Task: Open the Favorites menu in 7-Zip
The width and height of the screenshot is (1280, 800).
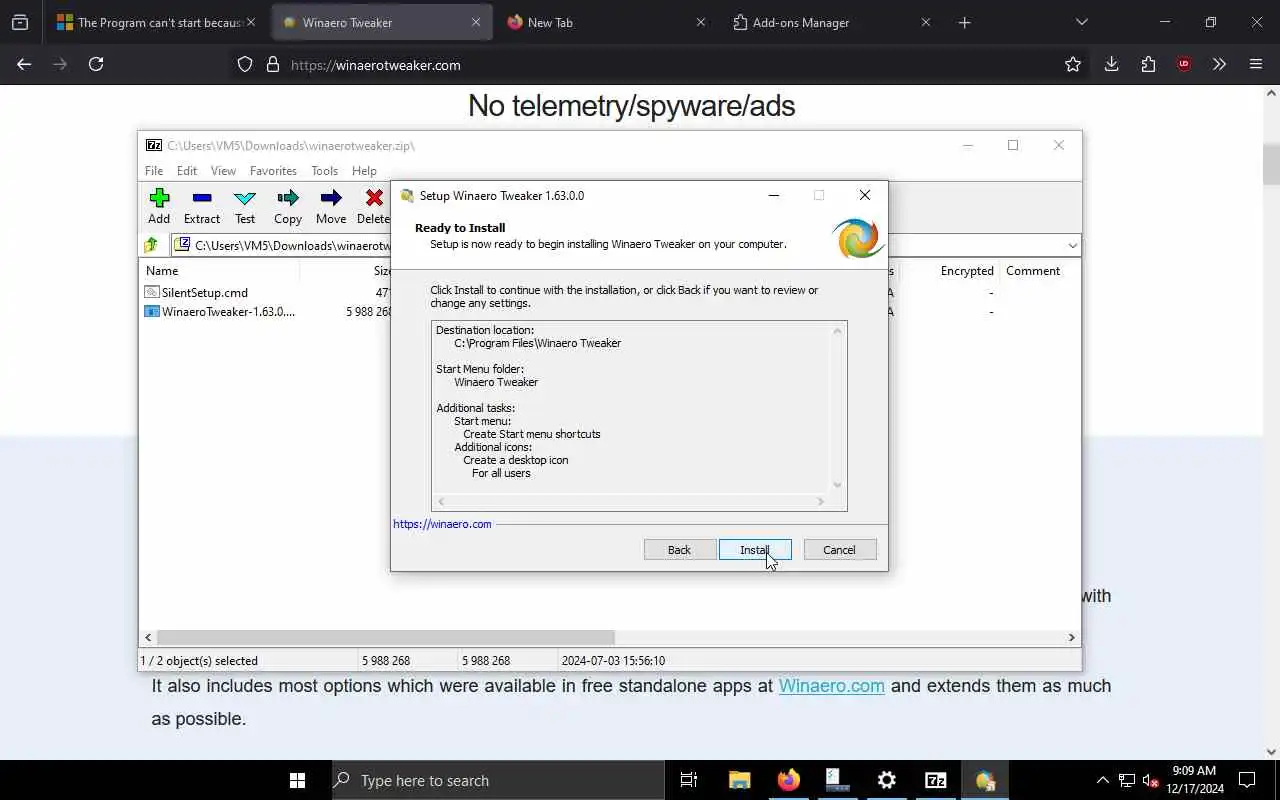Action: click(x=273, y=171)
